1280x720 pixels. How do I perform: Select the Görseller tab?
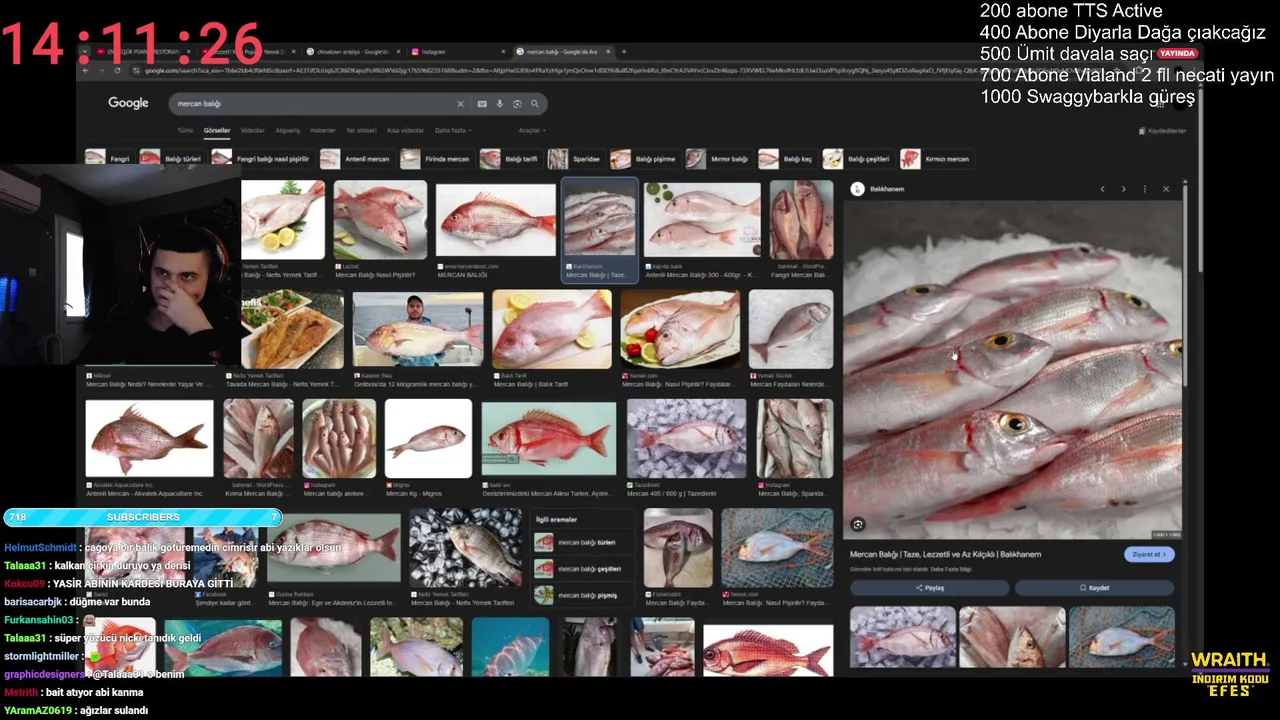217,131
